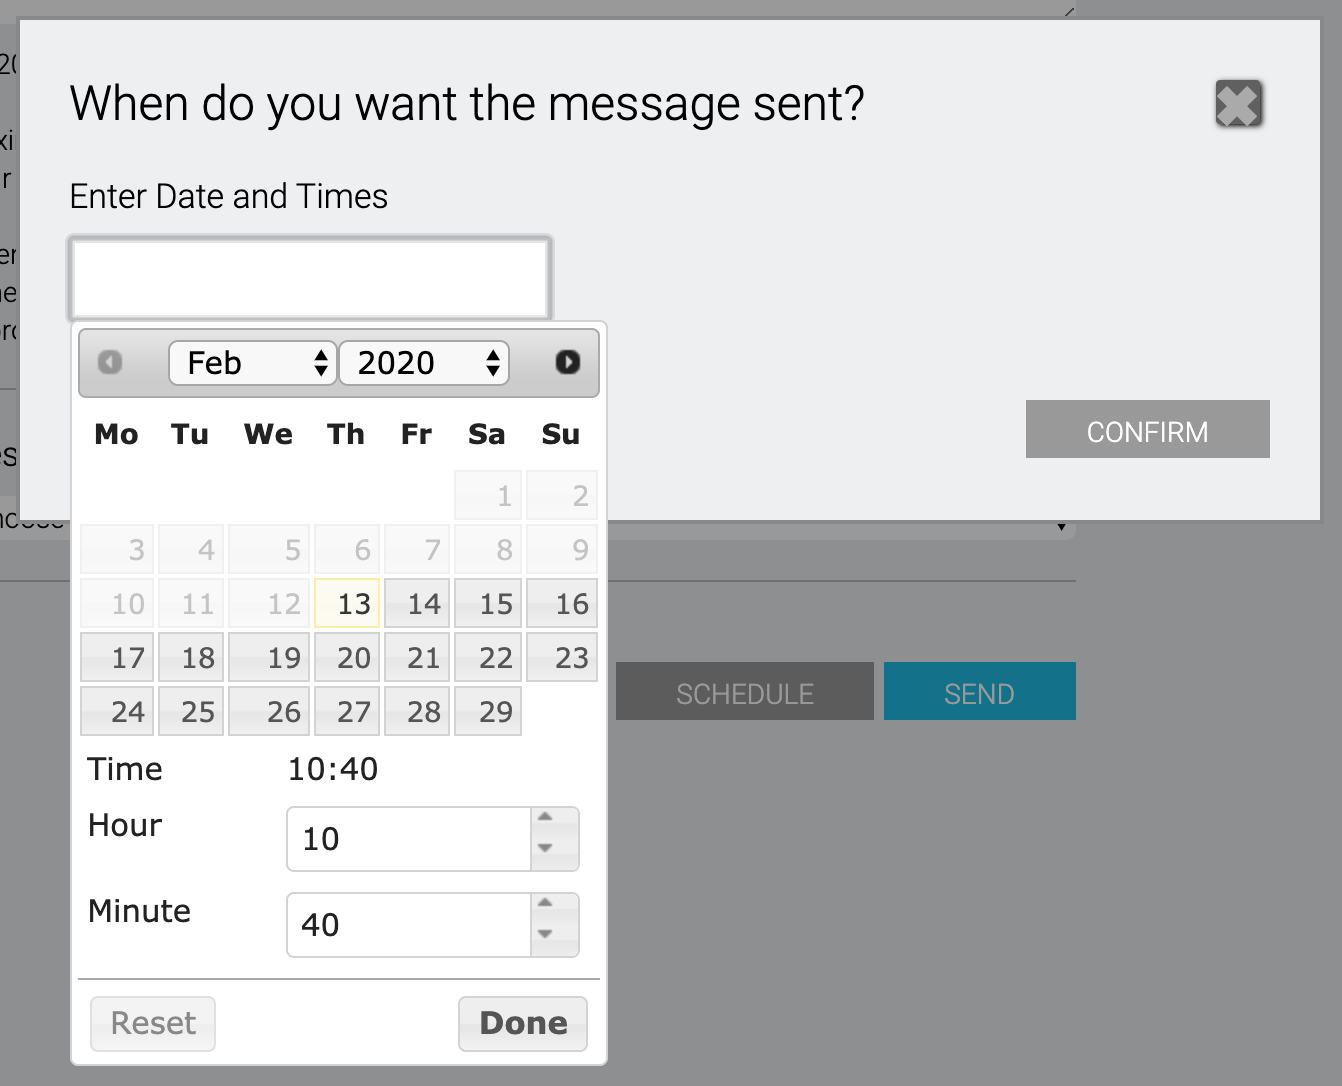Go to the next month in calendar

point(567,362)
